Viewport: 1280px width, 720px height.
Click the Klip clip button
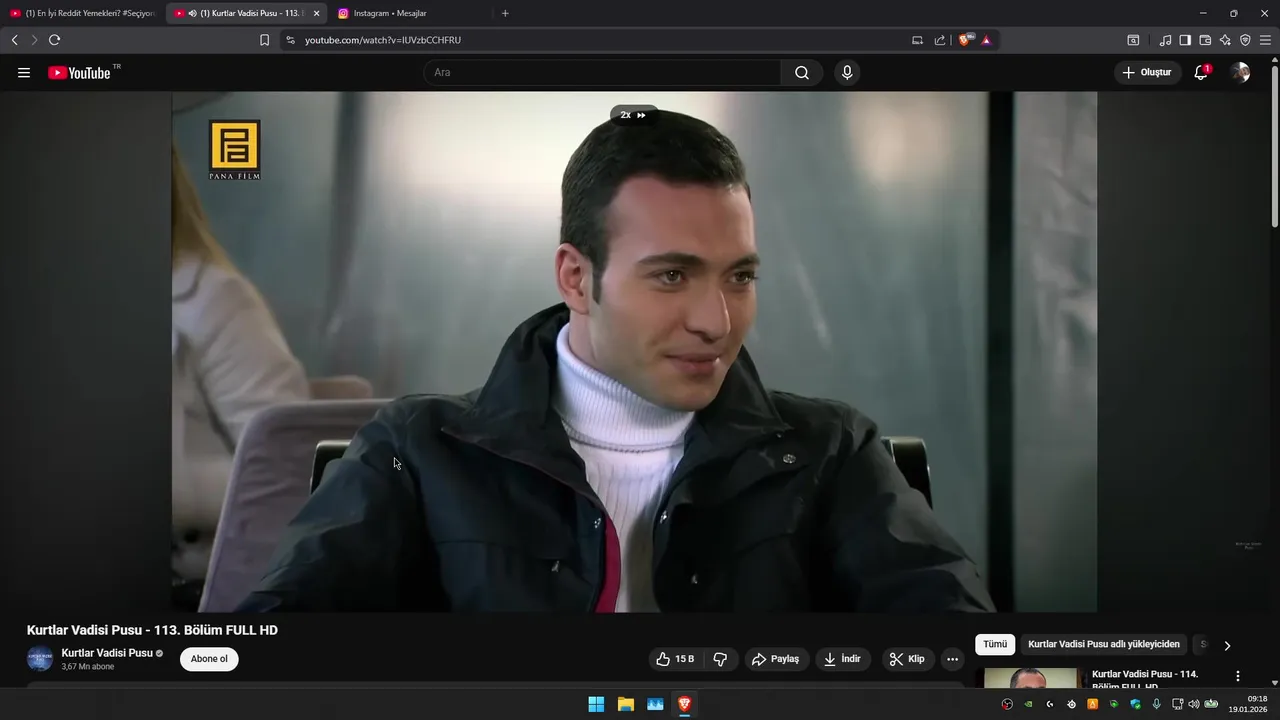[x=907, y=659]
